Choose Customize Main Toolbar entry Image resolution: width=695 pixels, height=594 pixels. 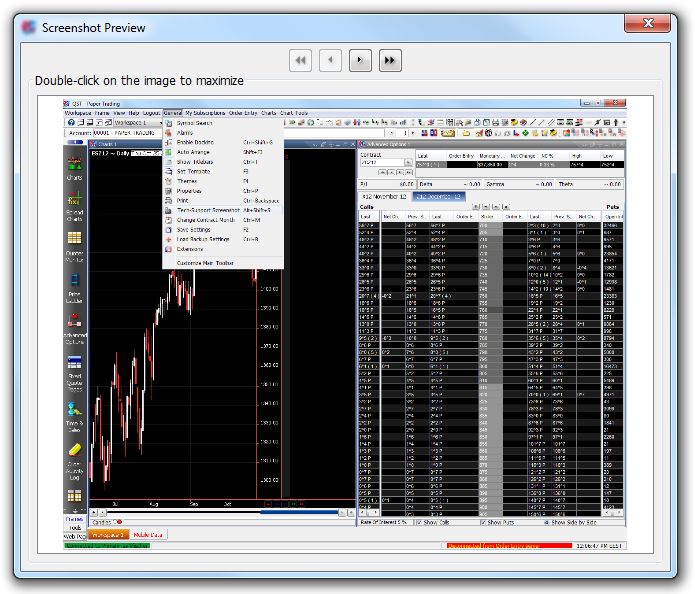coord(223,263)
